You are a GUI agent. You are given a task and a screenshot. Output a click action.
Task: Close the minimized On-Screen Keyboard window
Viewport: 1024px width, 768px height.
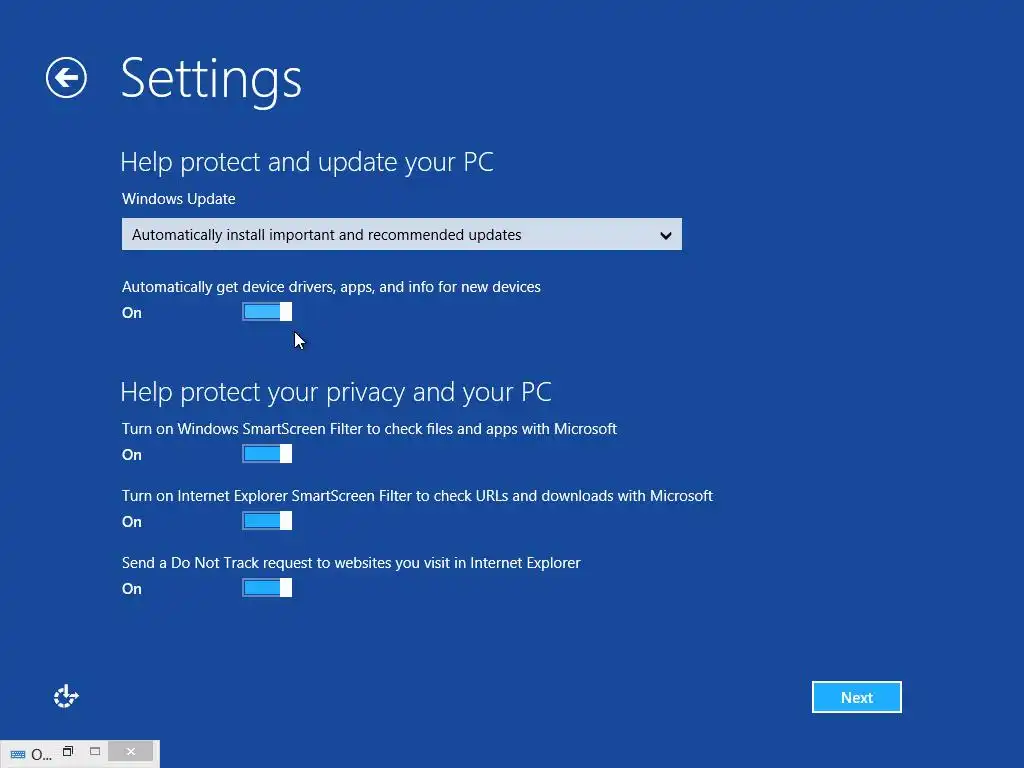131,752
